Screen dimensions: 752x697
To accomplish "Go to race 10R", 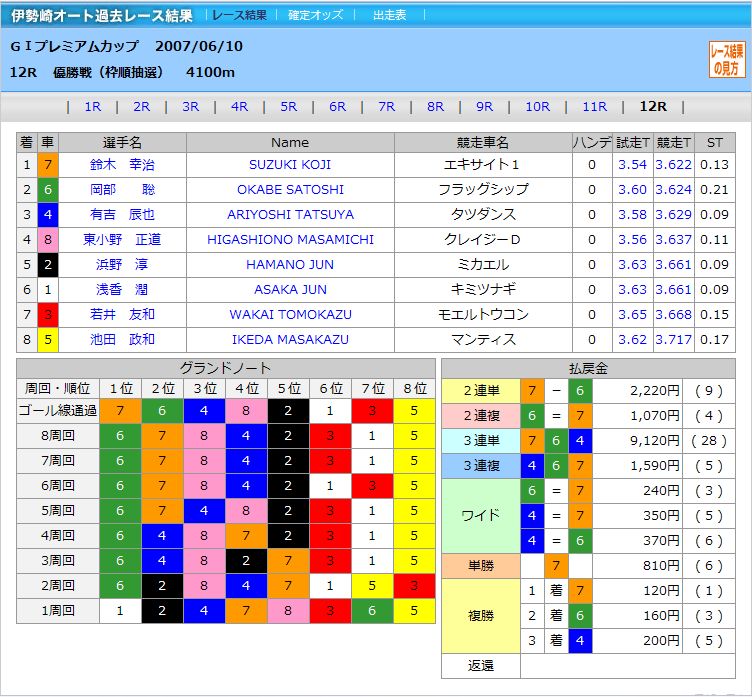I will pyautogui.click(x=538, y=106).
